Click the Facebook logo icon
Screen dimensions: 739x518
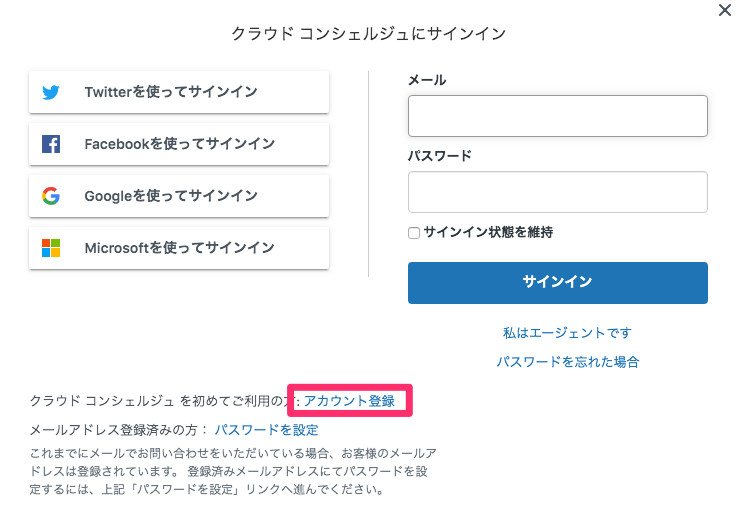point(51,144)
